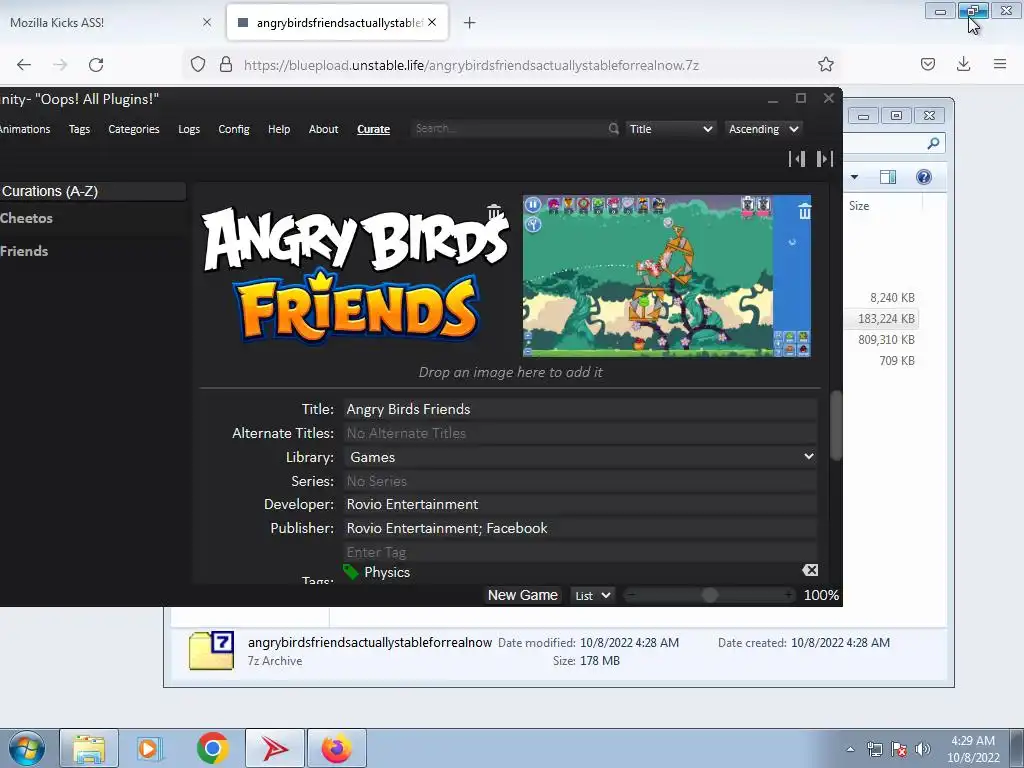This screenshot has width=1024, height=768.
Task: Click the Publisher field
Action: (x=581, y=528)
